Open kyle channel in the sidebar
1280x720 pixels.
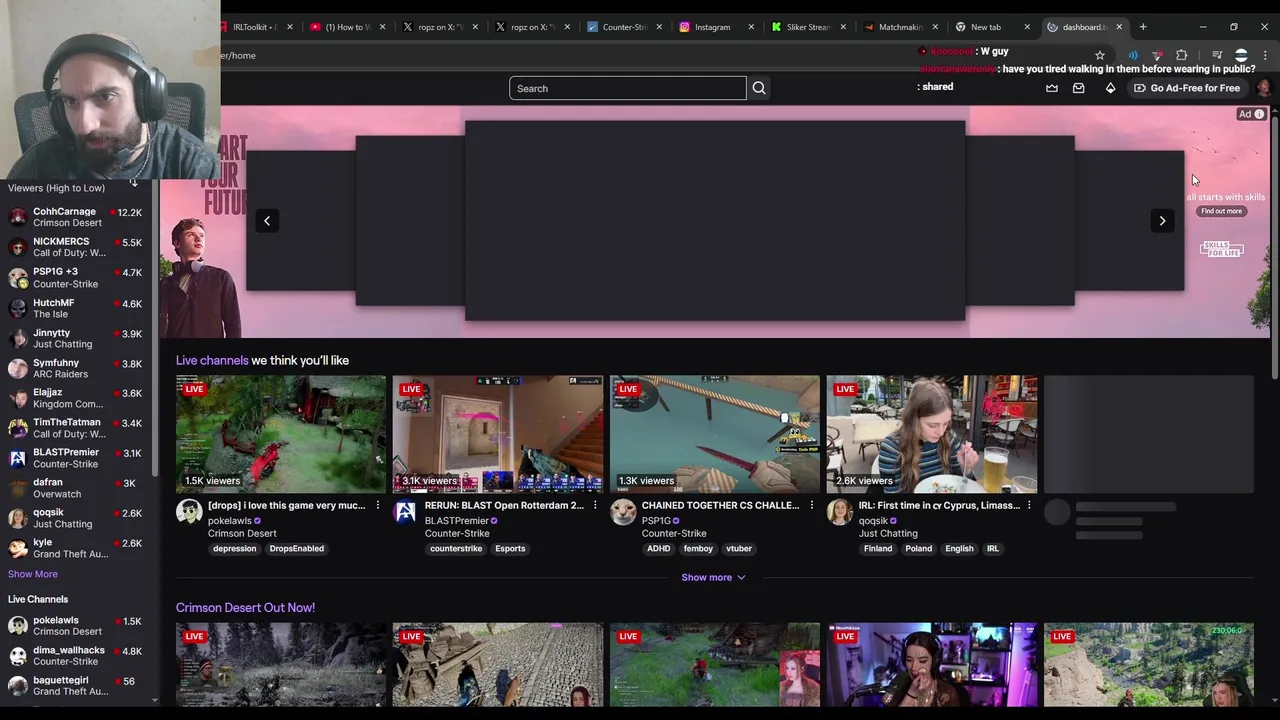(x=77, y=548)
